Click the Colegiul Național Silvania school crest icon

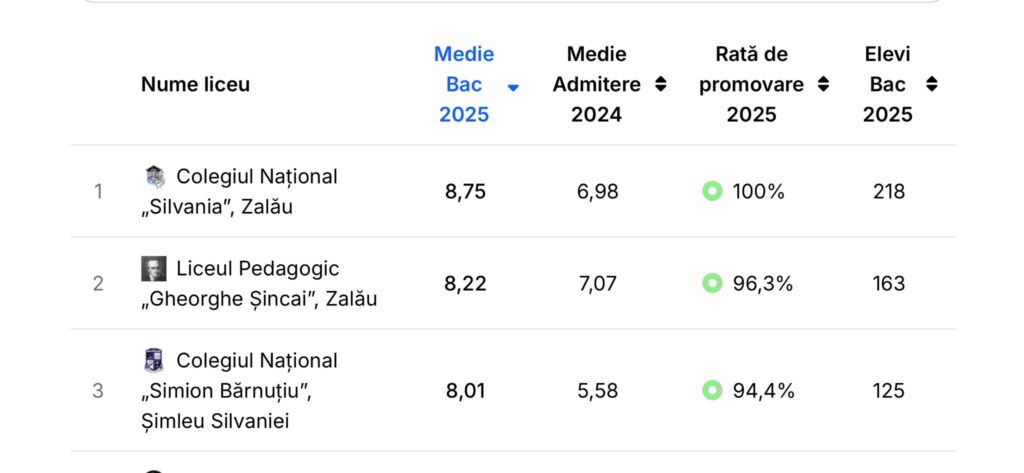pyautogui.click(x=154, y=177)
